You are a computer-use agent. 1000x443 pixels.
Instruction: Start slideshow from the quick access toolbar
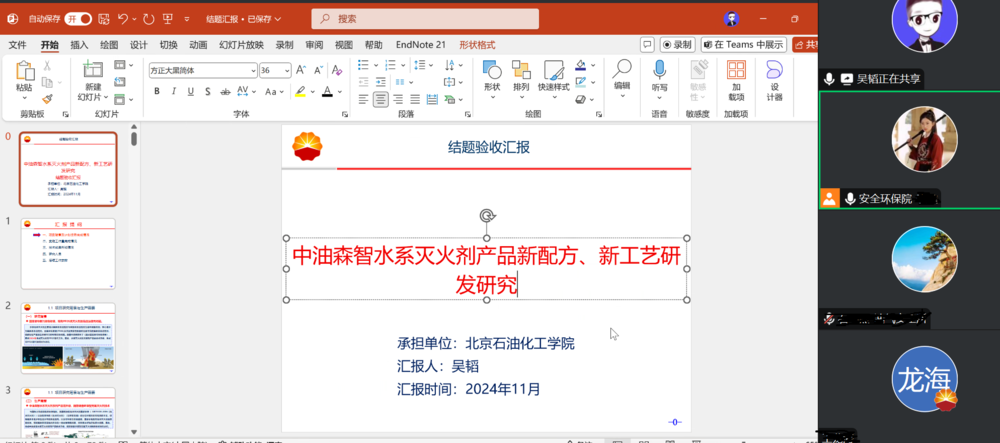pos(168,19)
